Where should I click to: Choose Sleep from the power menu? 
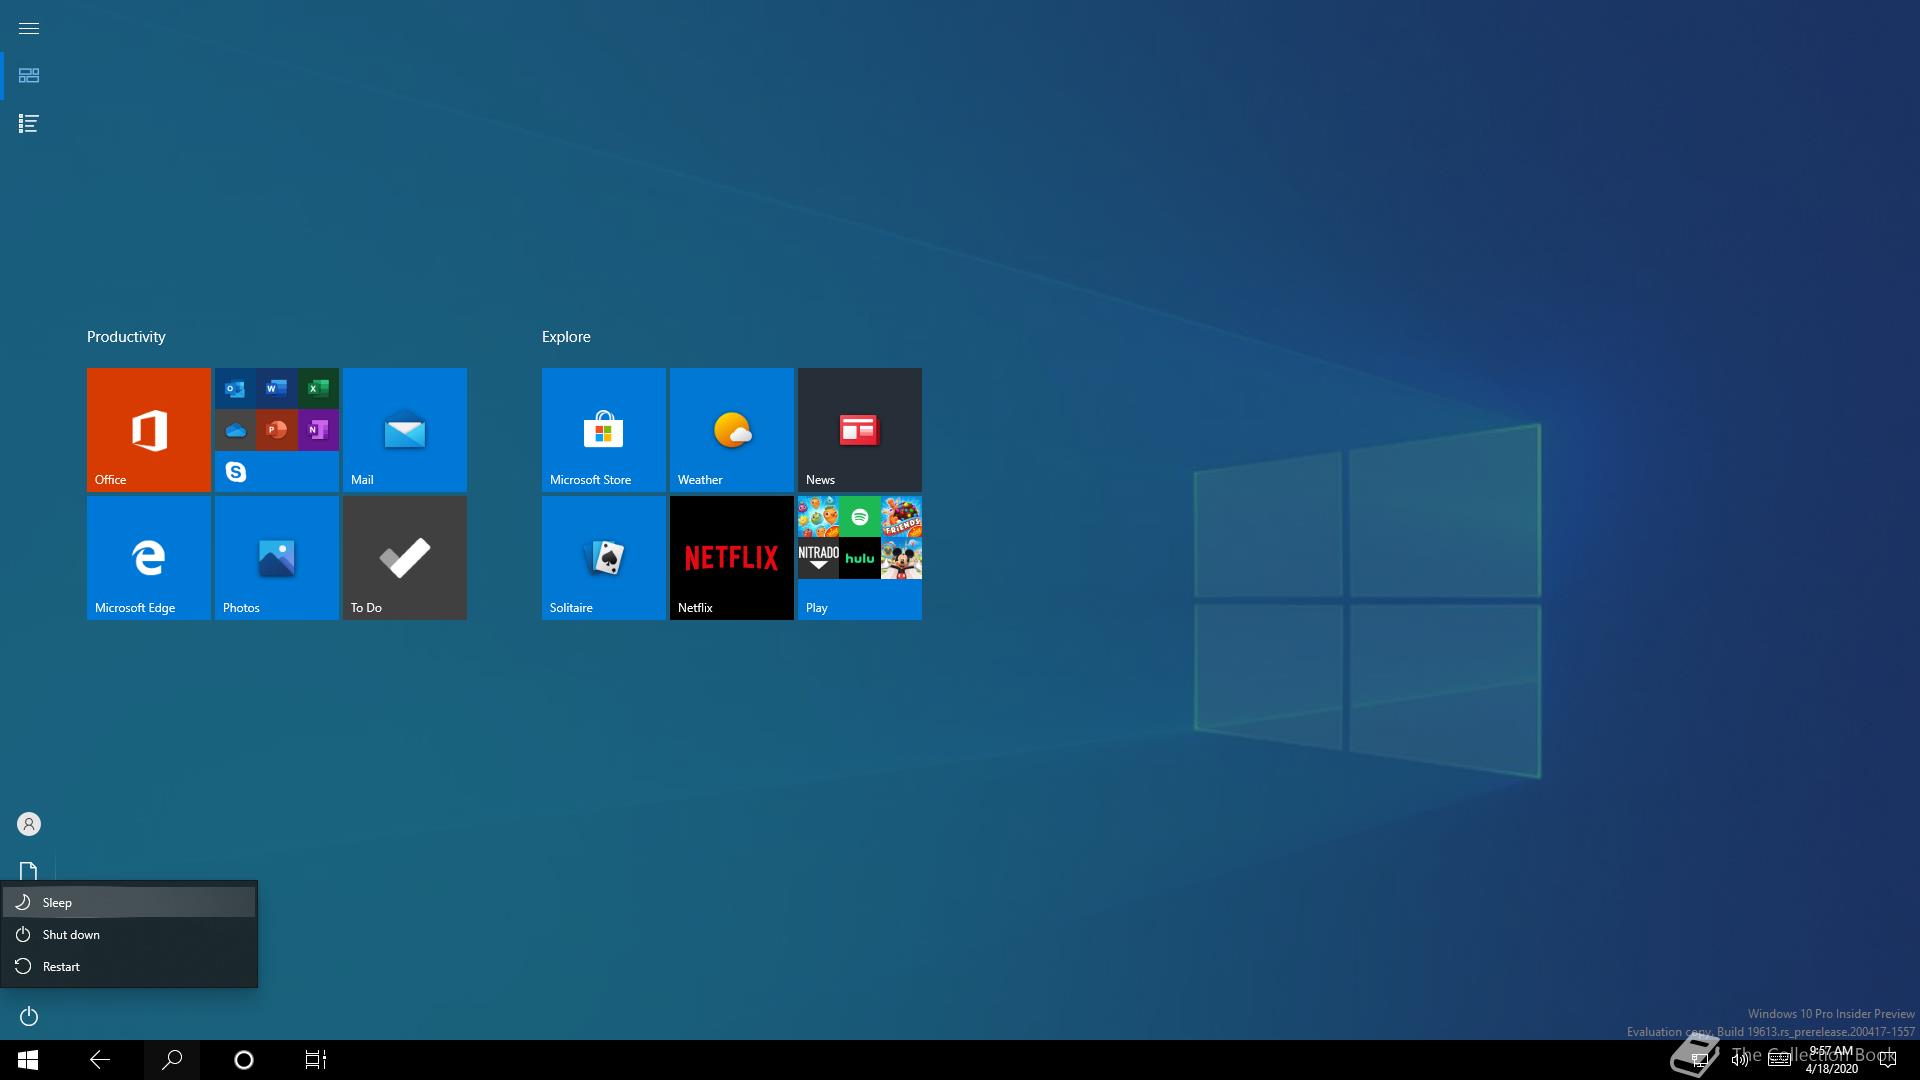click(x=129, y=902)
